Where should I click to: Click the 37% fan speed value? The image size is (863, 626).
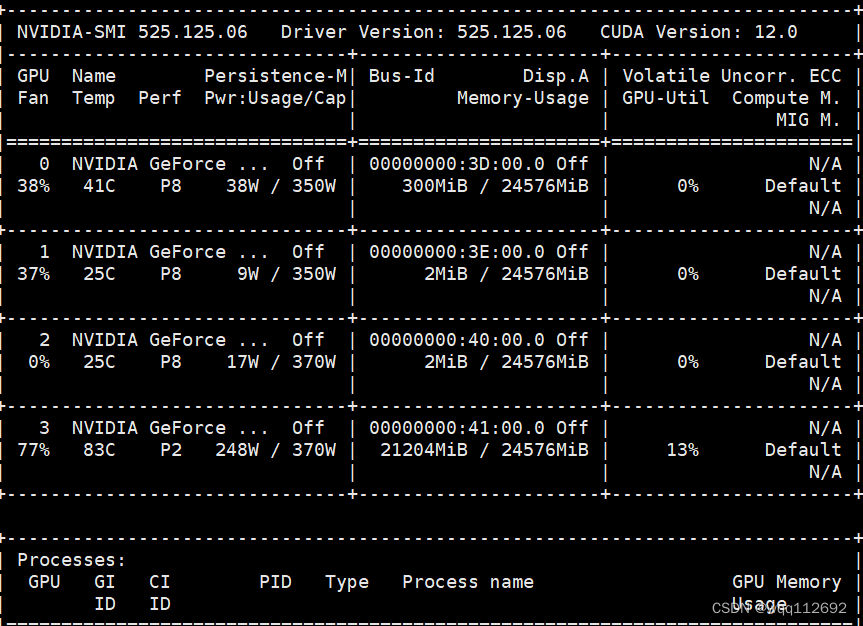33,274
